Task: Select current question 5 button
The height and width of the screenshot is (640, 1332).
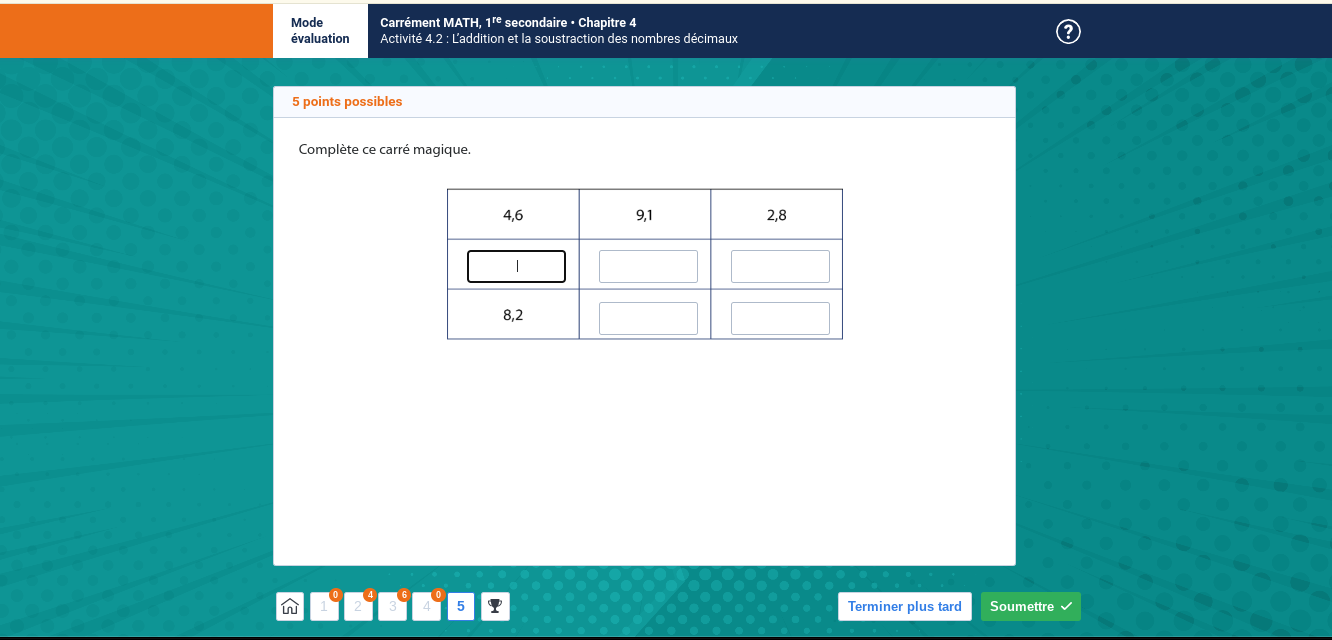Action: (461, 607)
